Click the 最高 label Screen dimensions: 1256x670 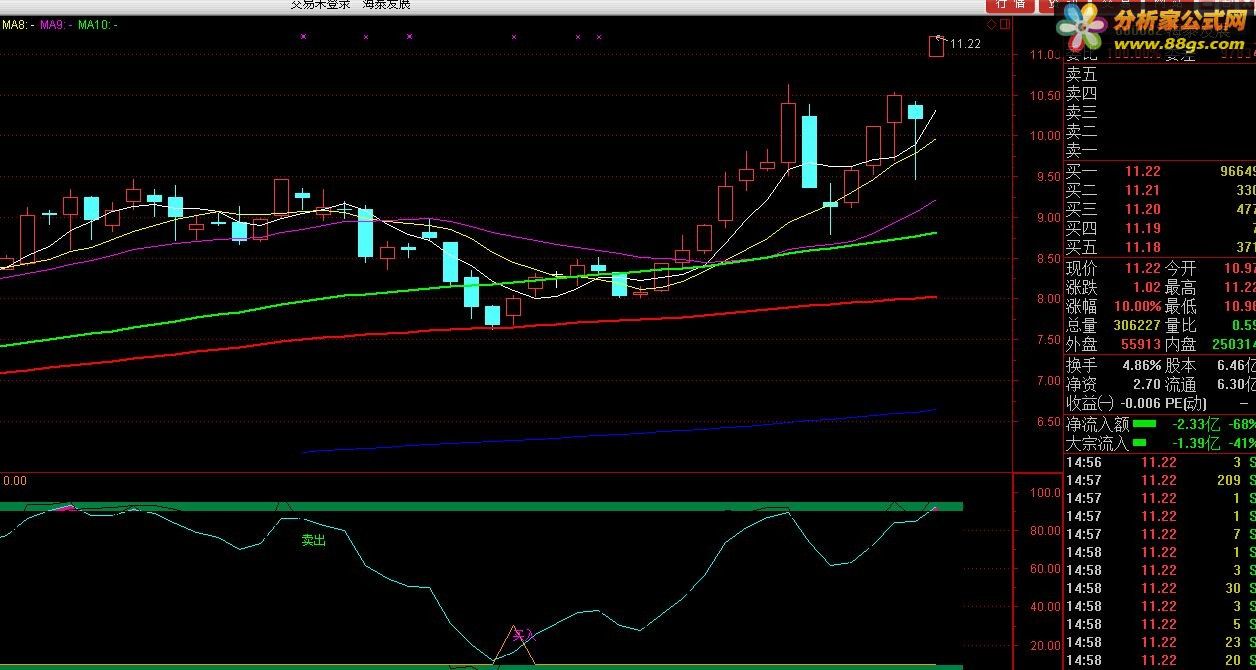pos(1181,288)
